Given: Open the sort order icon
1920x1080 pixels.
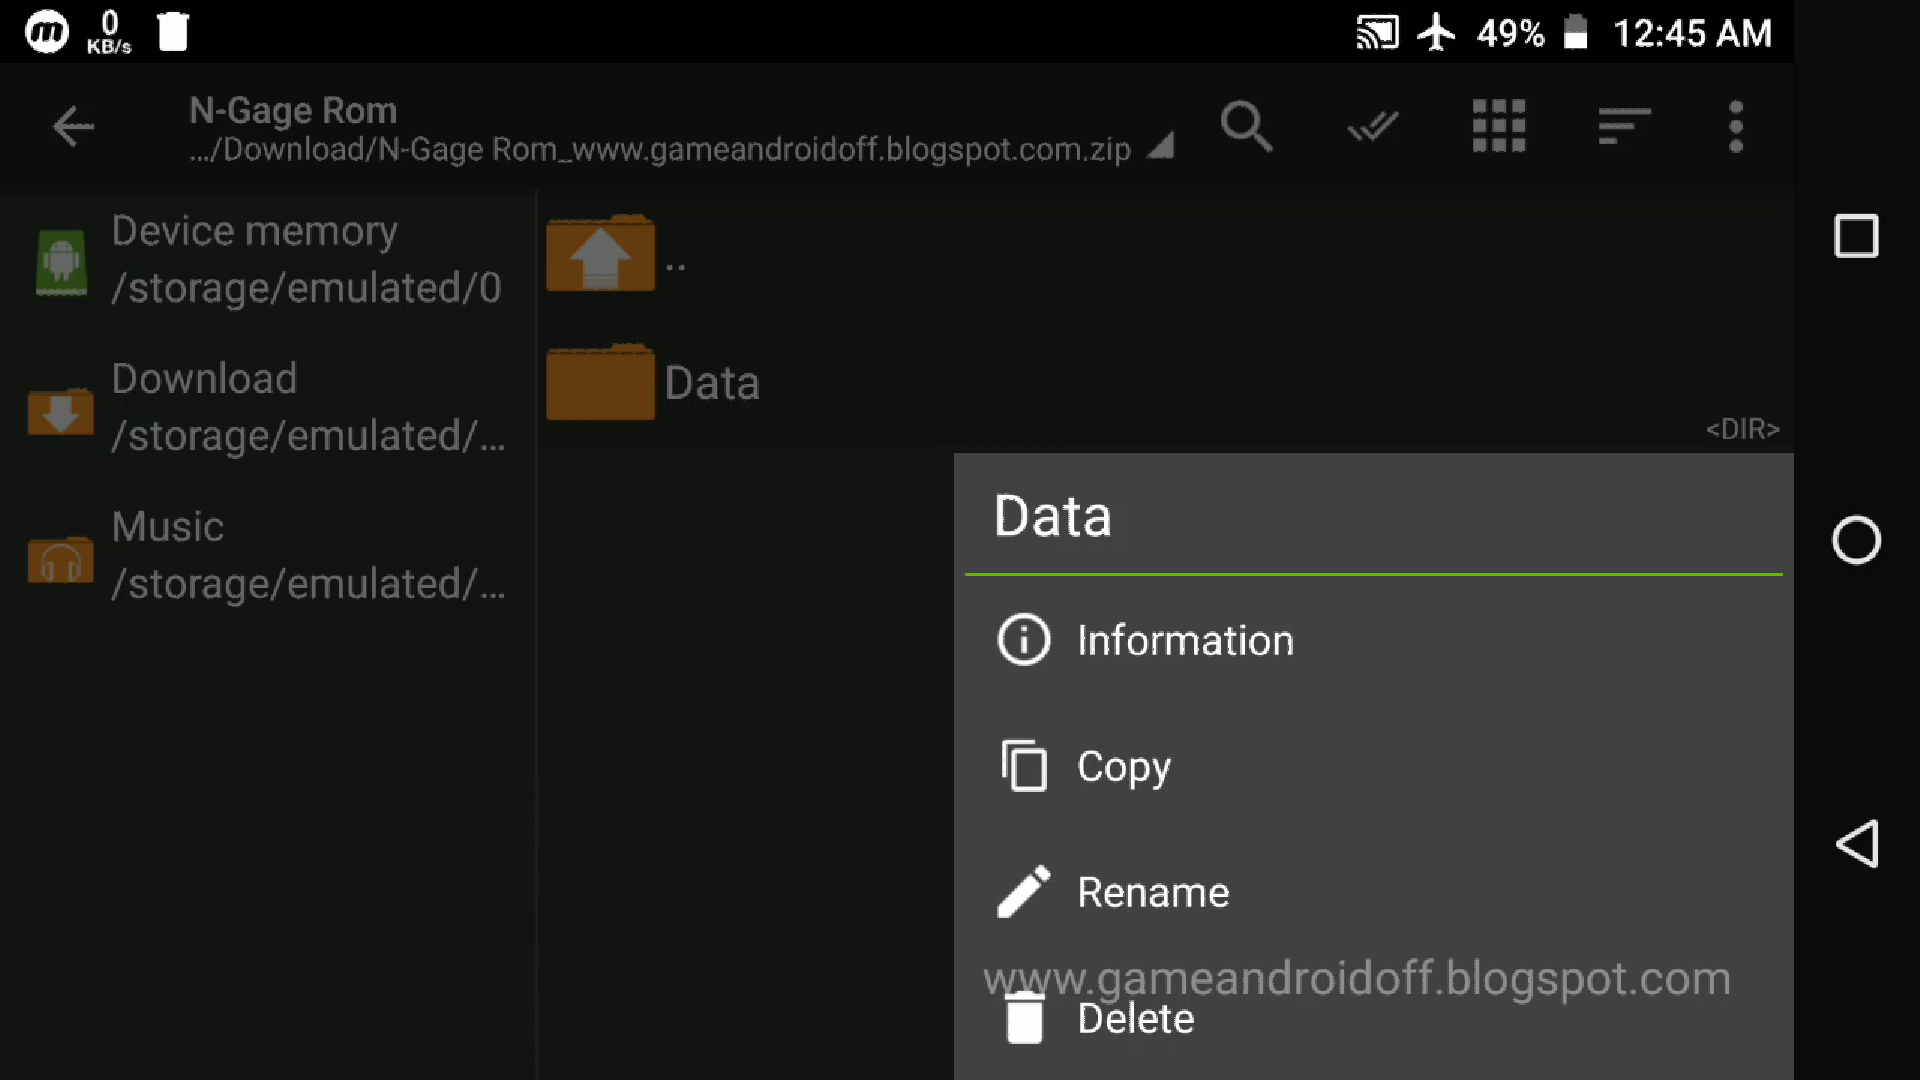Looking at the screenshot, I should pos(1623,127).
